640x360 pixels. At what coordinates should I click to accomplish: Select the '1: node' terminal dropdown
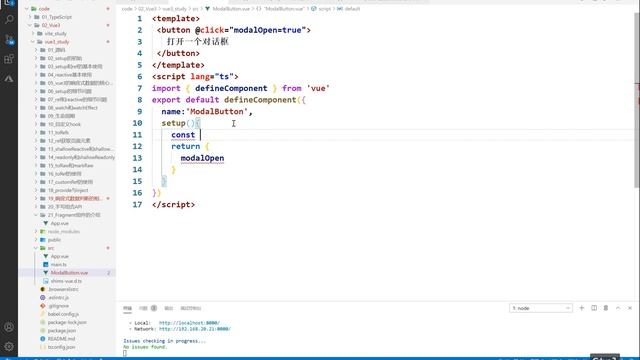coord(540,308)
